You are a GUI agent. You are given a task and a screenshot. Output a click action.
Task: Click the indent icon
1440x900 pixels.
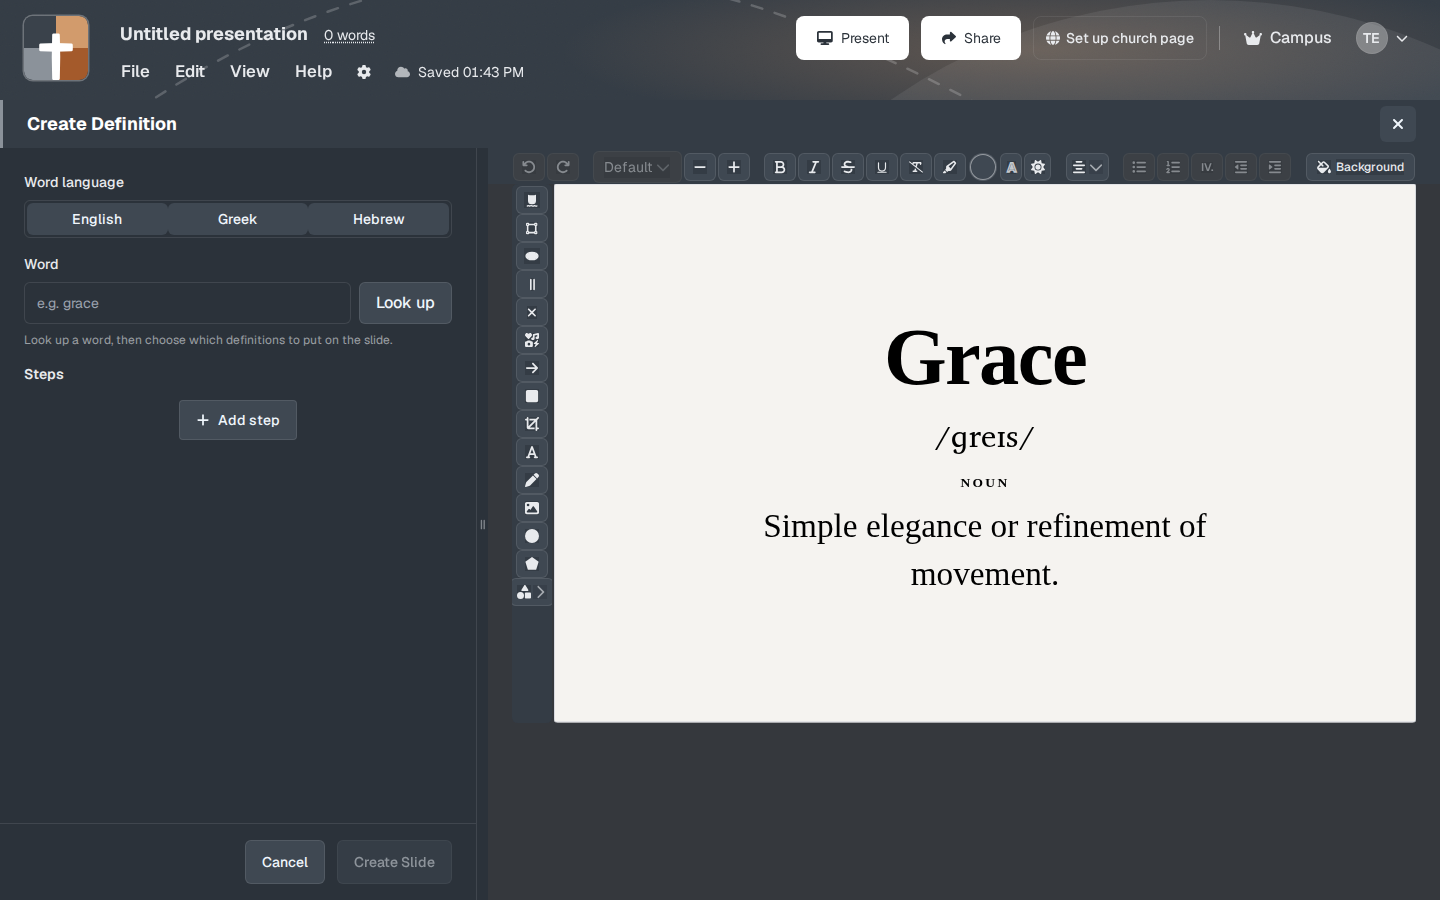click(1275, 167)
